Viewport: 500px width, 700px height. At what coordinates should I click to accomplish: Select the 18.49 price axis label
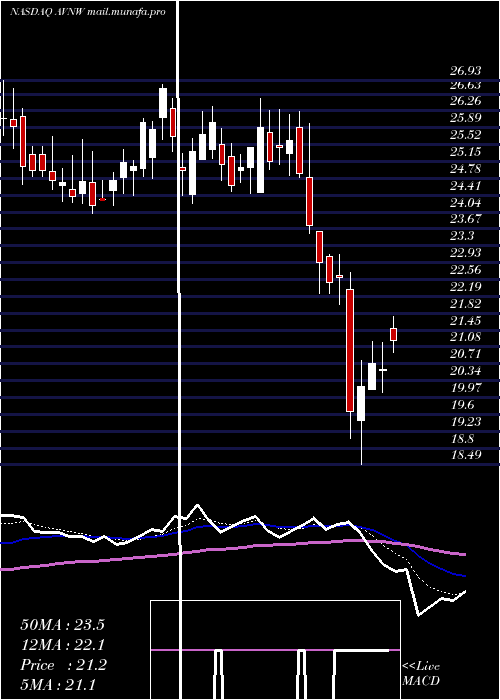coord(466,455)
